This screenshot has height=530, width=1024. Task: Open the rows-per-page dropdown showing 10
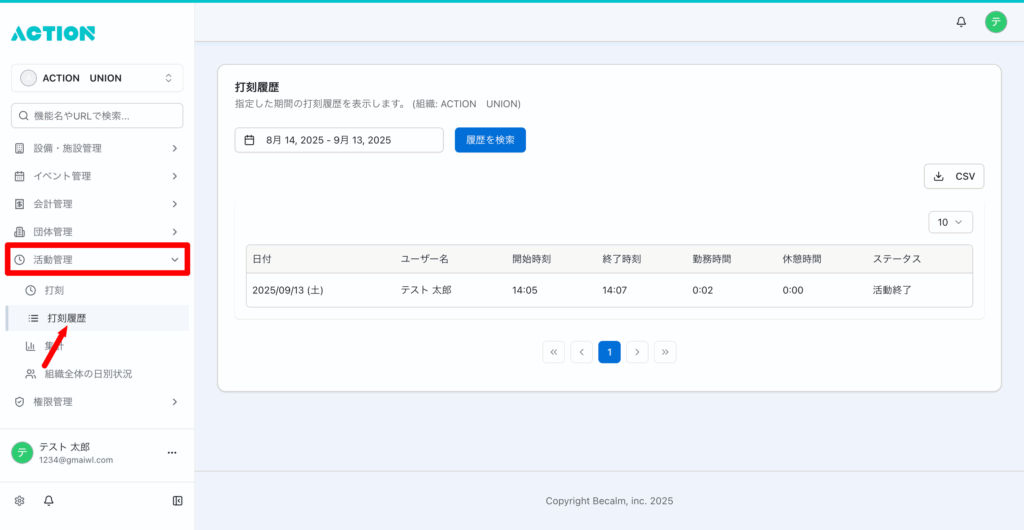click(x=950, y=222)
